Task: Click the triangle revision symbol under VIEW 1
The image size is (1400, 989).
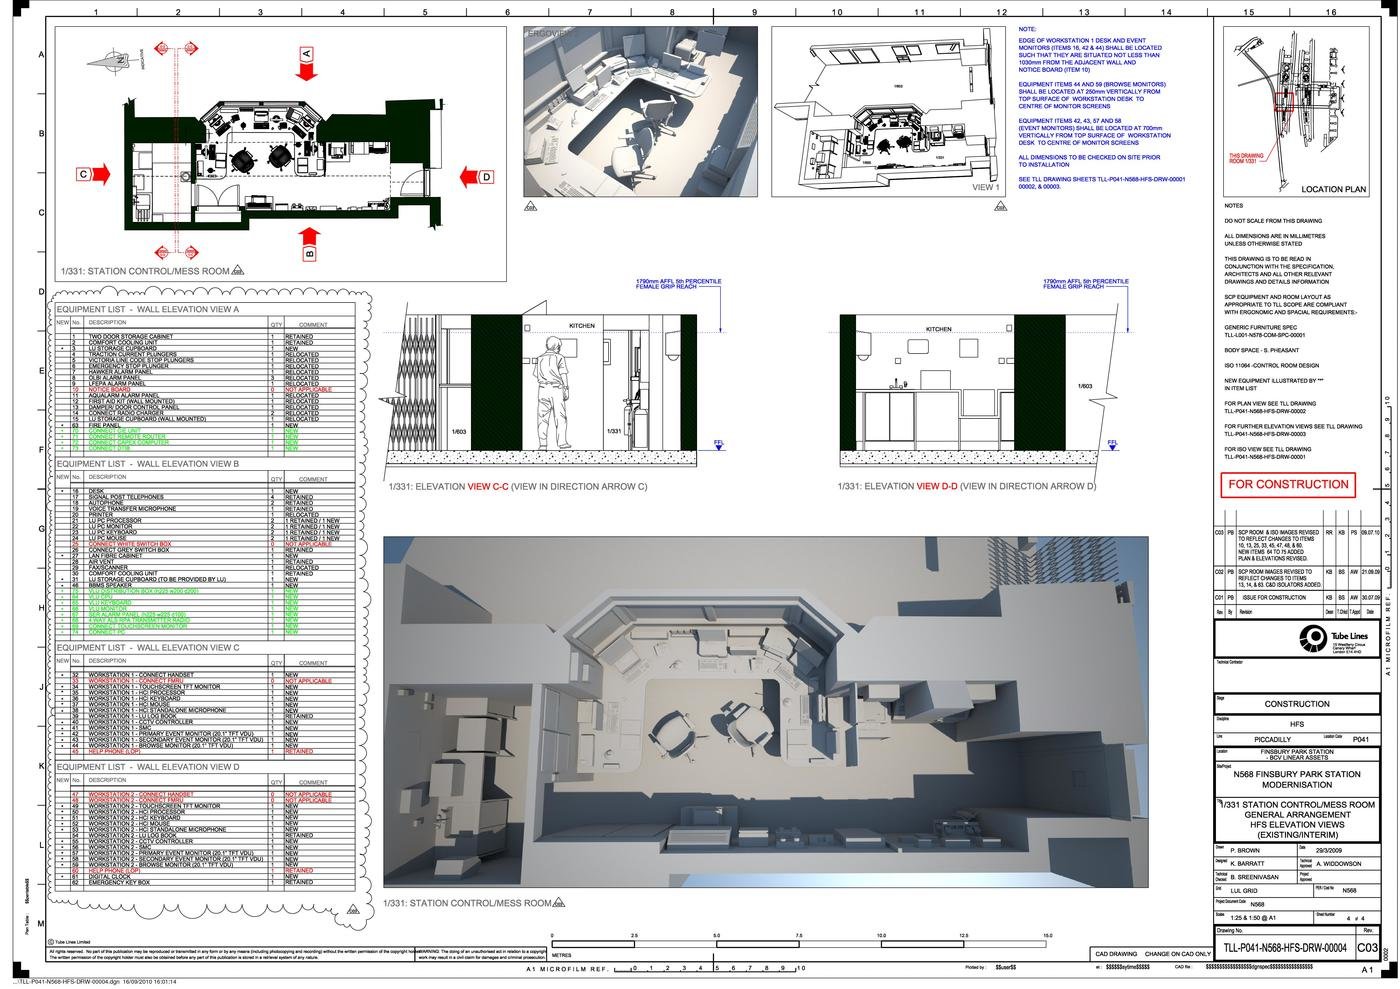Action: 1000,205
